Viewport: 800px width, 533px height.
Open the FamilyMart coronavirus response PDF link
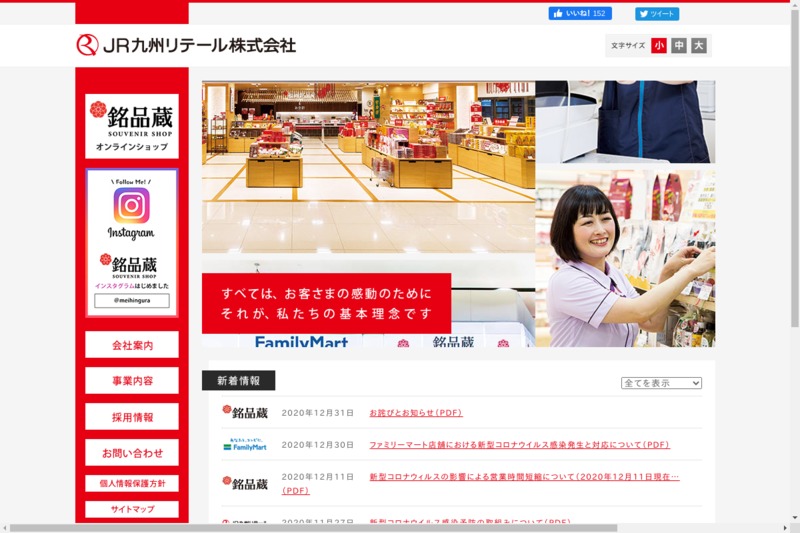pyautogui.click(x=519, y=445)
